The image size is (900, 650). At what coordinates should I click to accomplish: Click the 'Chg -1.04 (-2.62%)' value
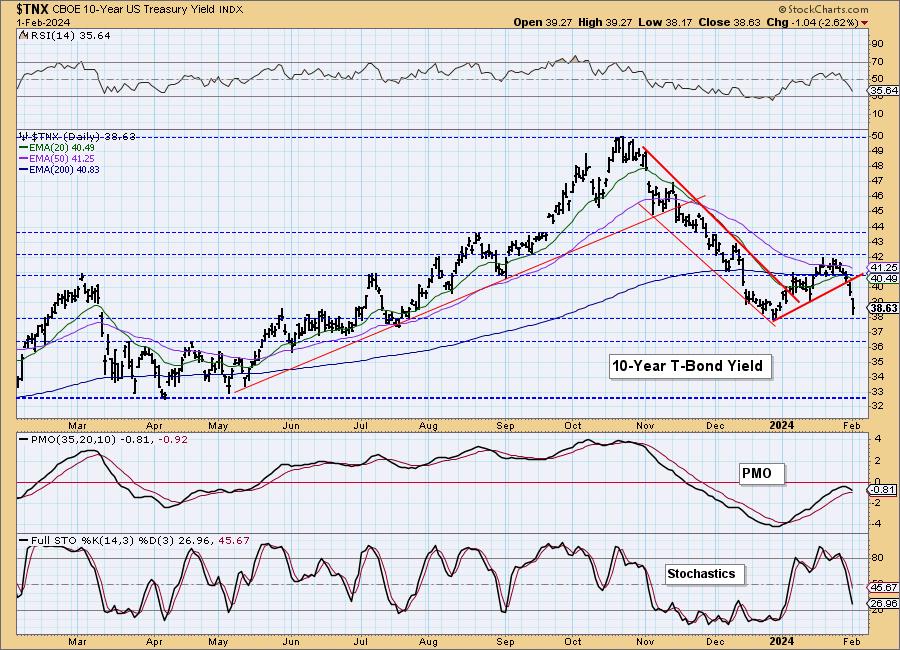(x=813, y=22)
